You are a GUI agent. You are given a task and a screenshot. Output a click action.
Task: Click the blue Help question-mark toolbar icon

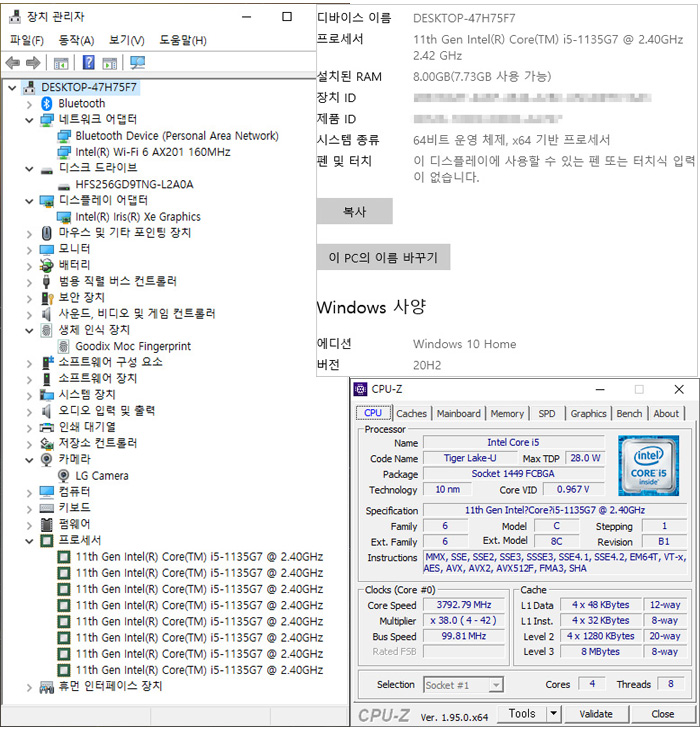(x=88, y=62)
